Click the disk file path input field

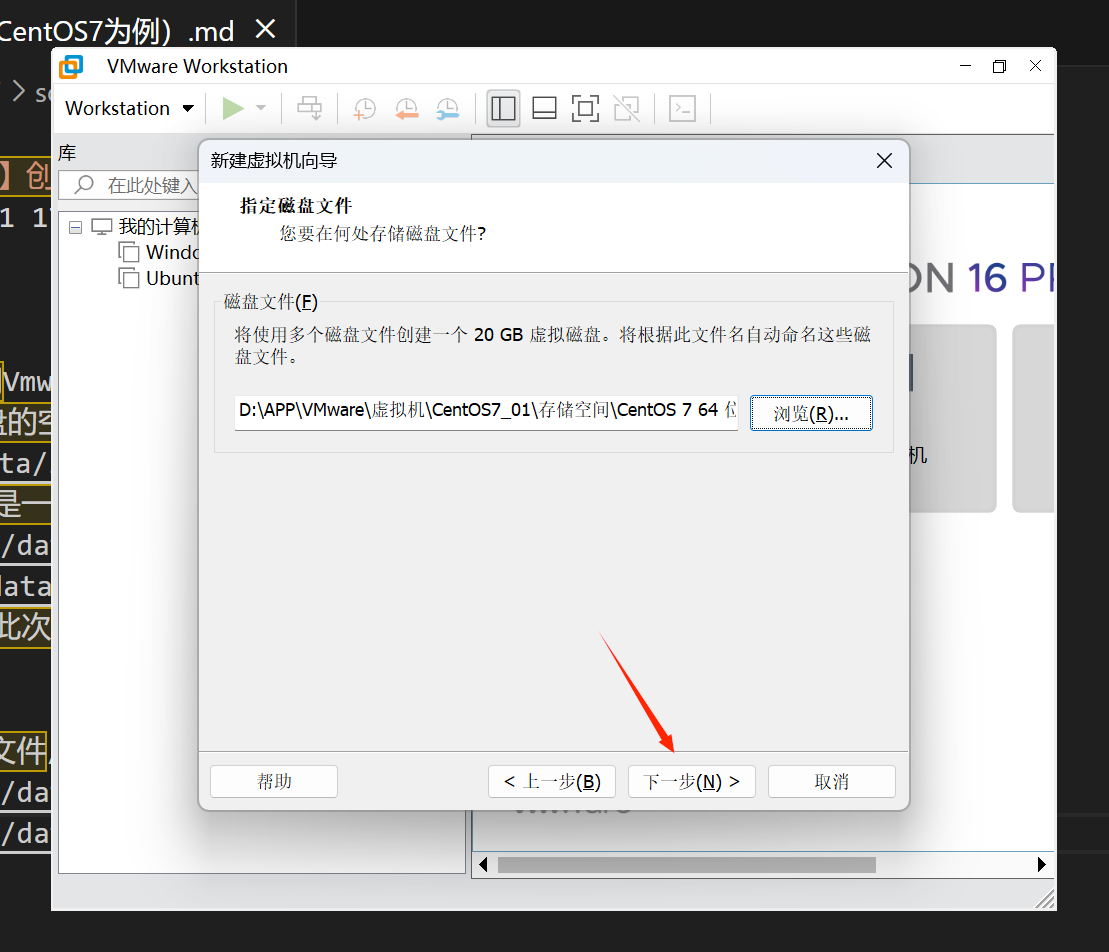(486, 412)
